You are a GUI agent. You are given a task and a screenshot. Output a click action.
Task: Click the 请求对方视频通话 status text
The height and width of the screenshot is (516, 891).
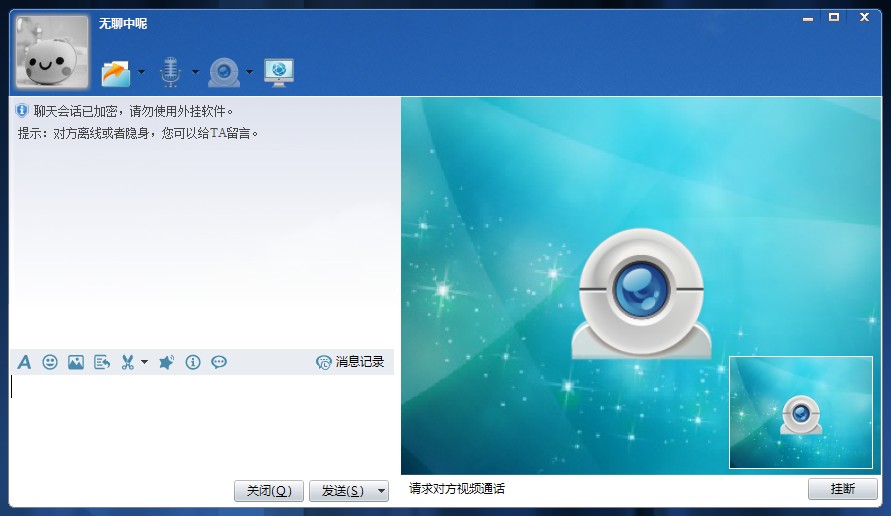point(457,489)
